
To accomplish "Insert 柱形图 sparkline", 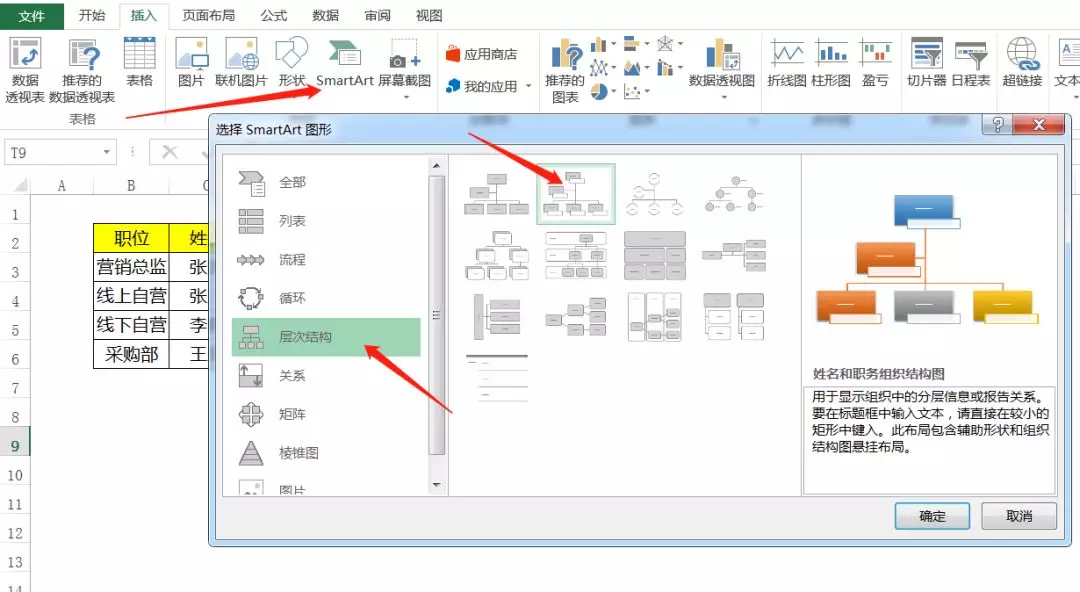I will tap(831, 63).
